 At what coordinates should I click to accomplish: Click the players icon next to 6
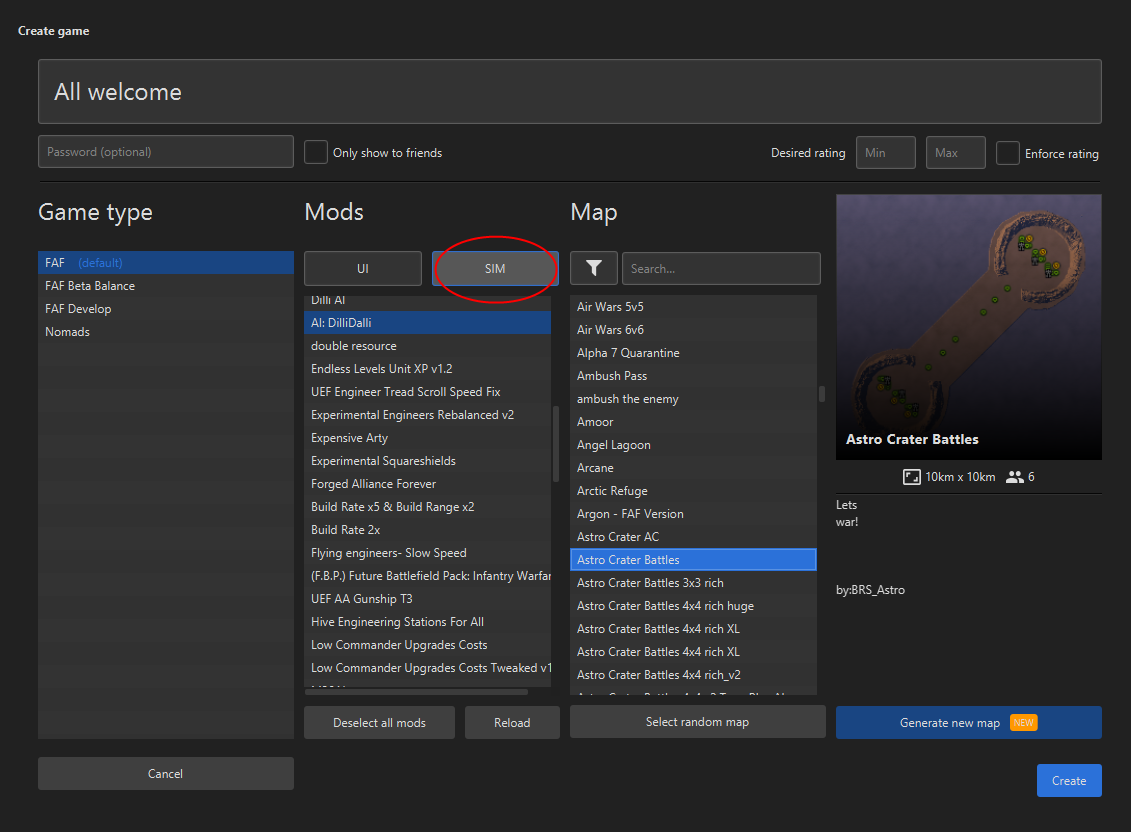tap(1015, 477)
